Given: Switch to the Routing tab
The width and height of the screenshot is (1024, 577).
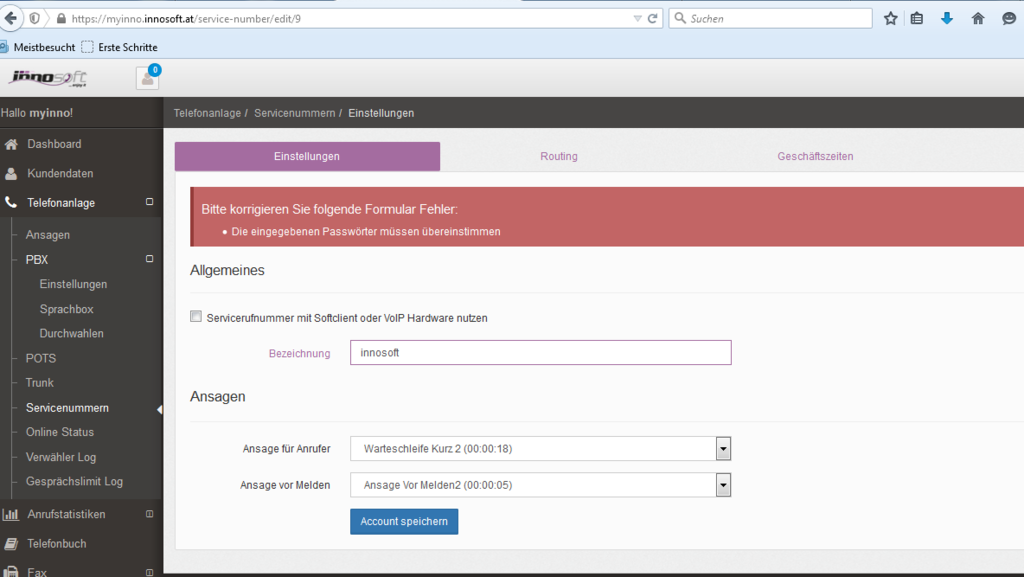Looking at the screenshot, I should coord(558,156).
